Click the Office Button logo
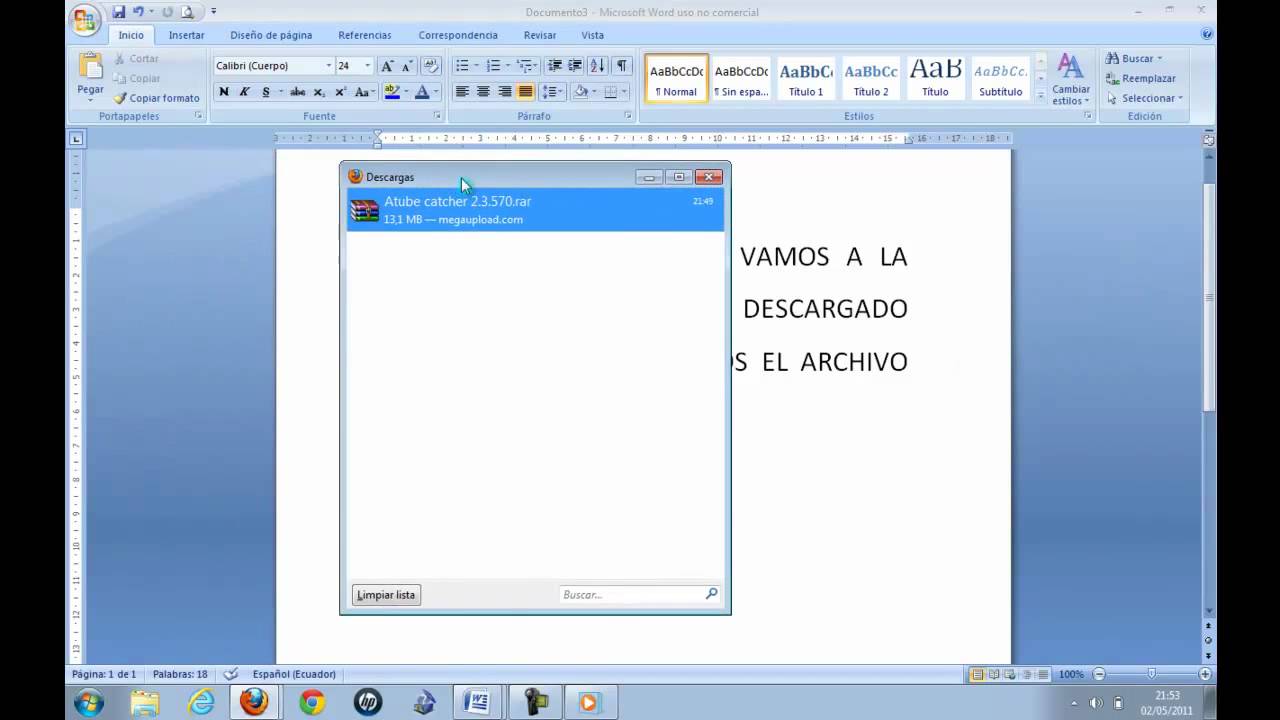 pos(86,19)
